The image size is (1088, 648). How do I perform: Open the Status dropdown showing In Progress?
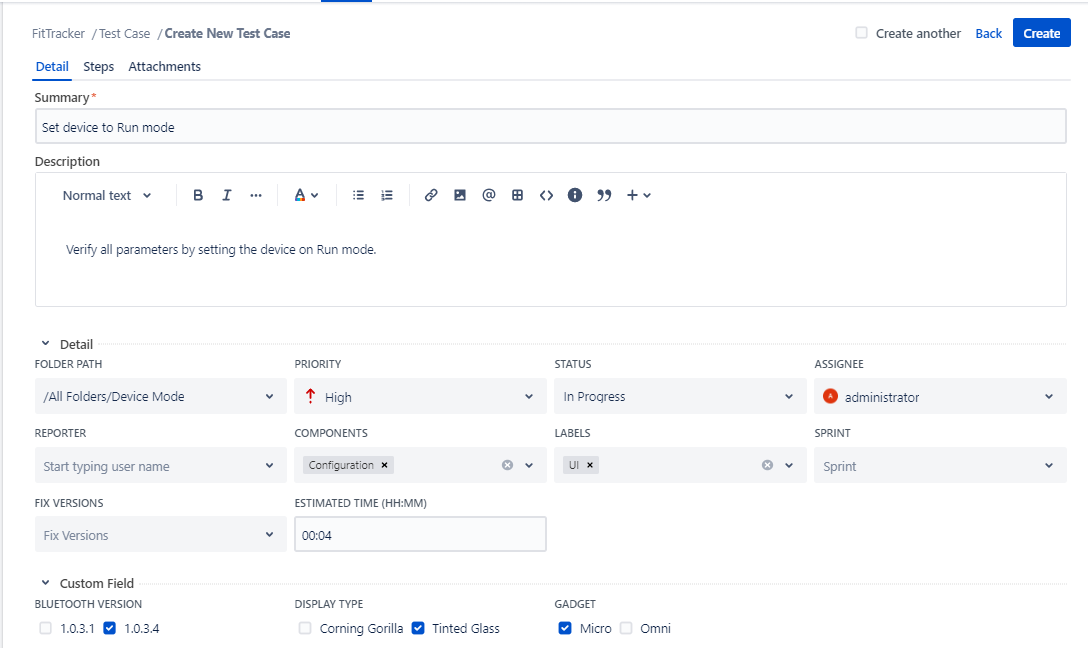(680, 396)
